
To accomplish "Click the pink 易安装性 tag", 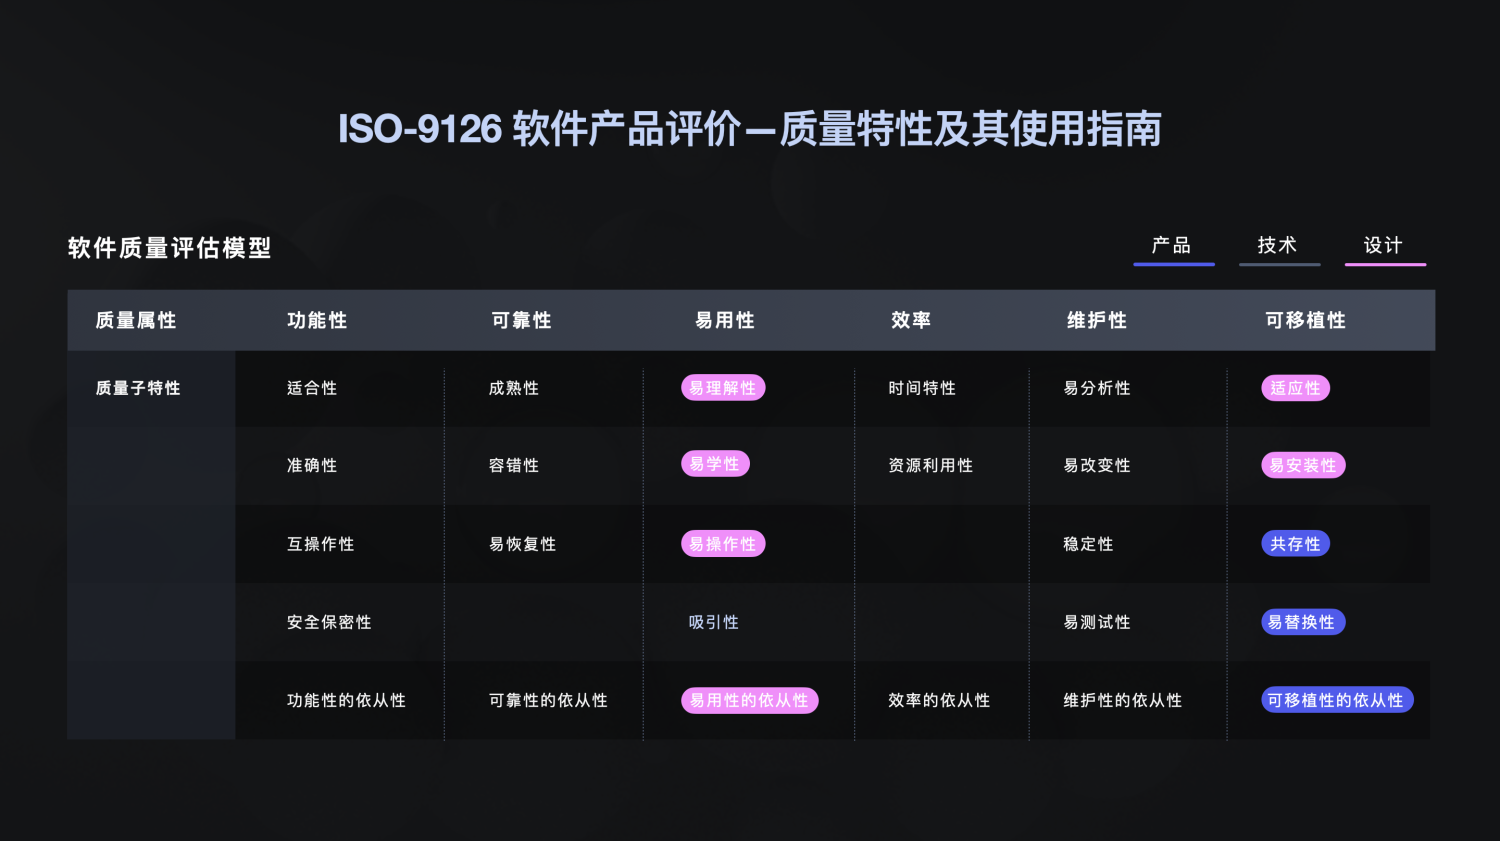I will click(1303, 465).
